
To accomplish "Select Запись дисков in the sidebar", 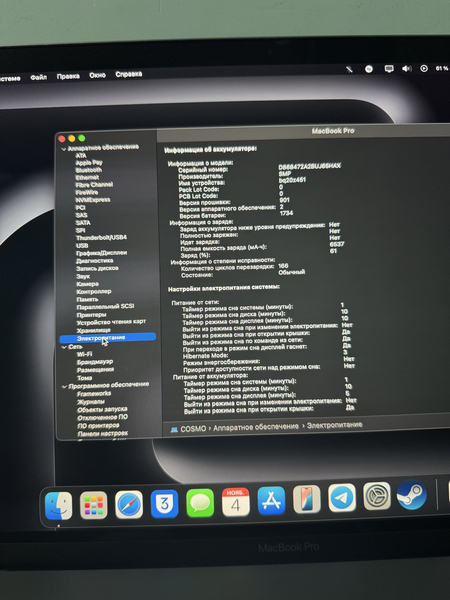I will click(97, 268).
